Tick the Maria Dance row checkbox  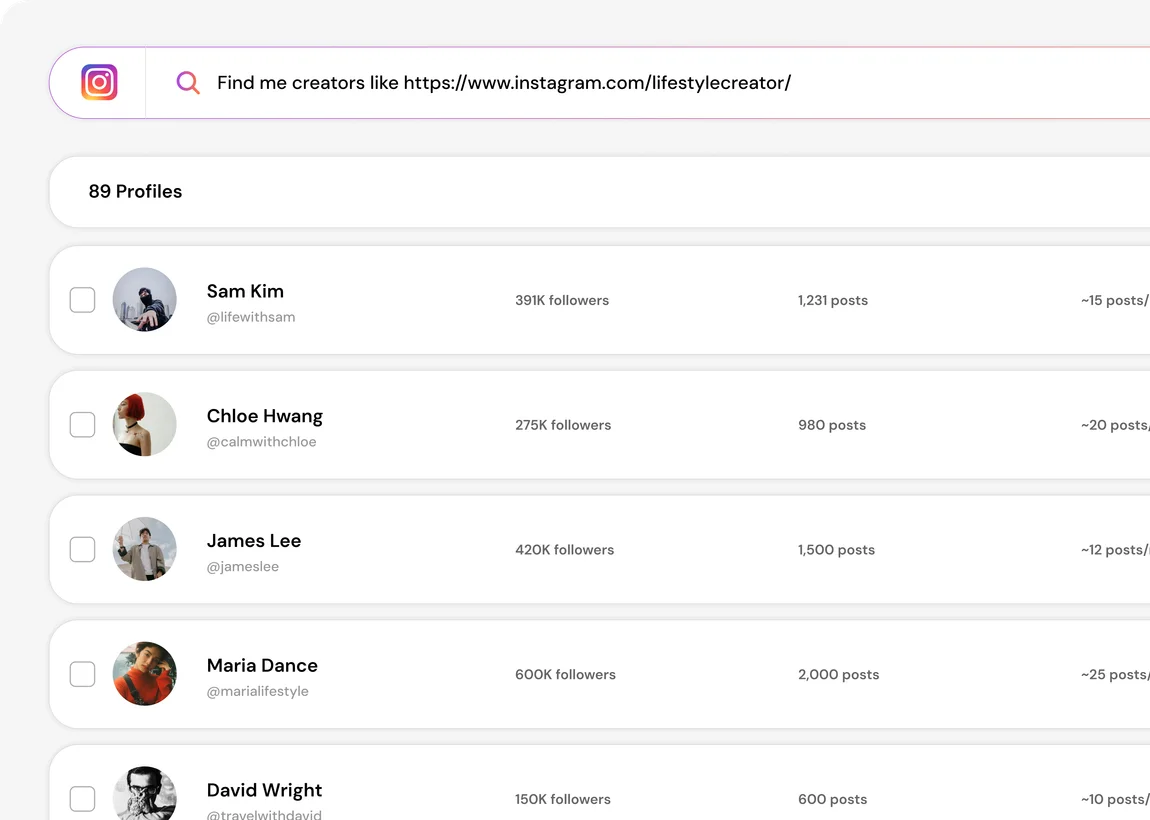tap(82, 674)
